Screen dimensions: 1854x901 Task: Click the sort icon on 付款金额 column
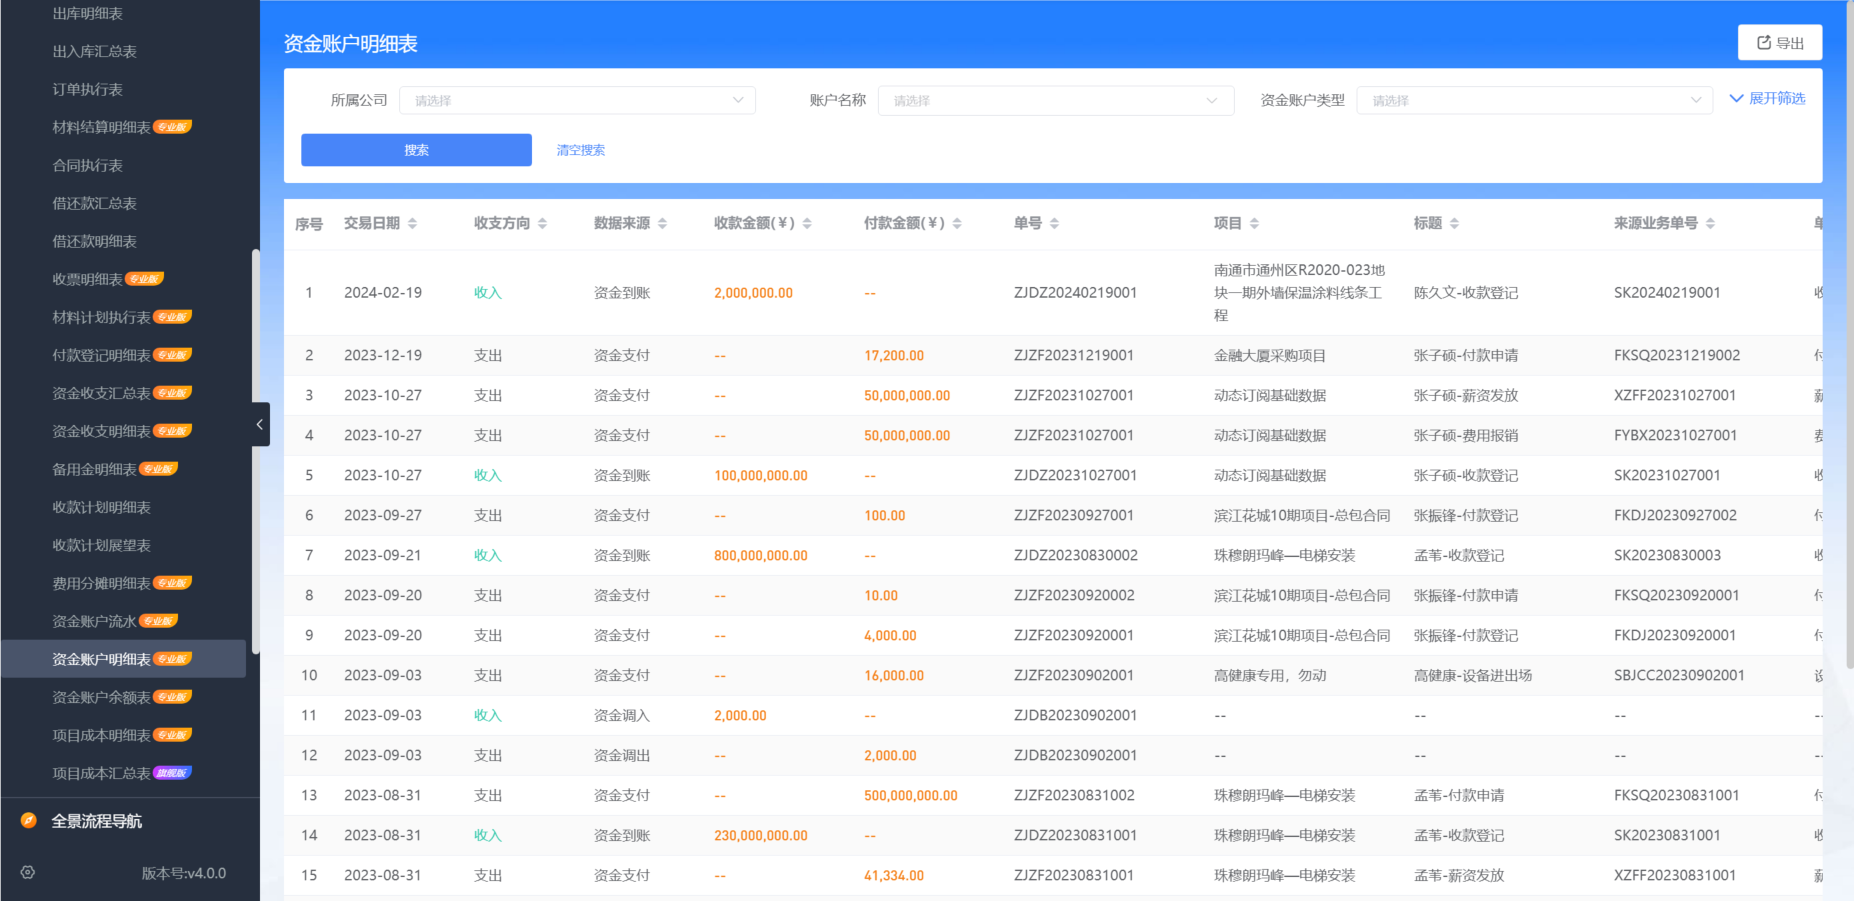pos(957,223)
